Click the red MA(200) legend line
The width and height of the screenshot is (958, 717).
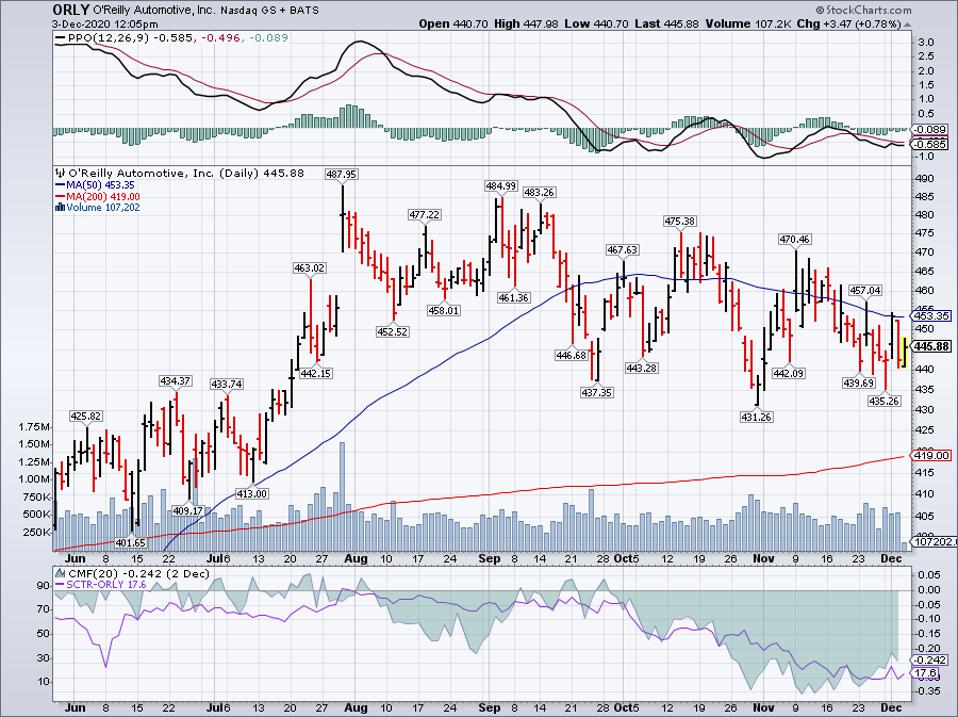60,197
